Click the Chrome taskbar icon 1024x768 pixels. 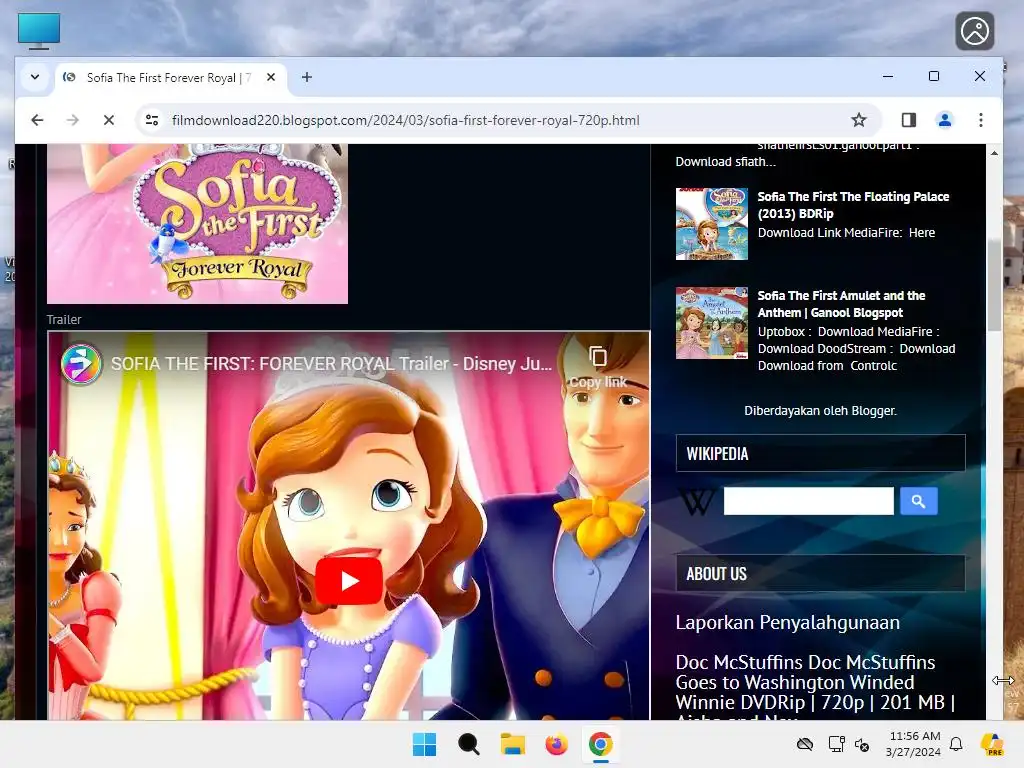[600, 744]
